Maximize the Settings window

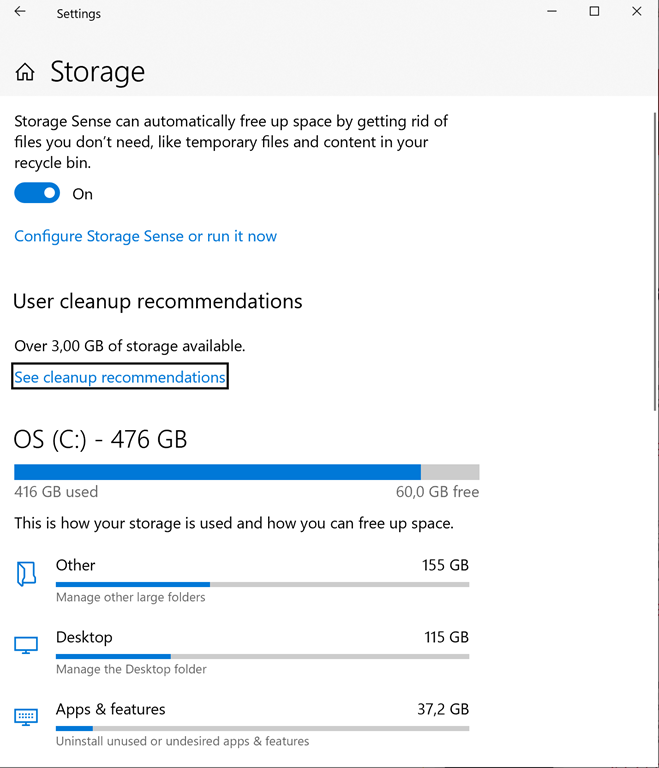594,13
